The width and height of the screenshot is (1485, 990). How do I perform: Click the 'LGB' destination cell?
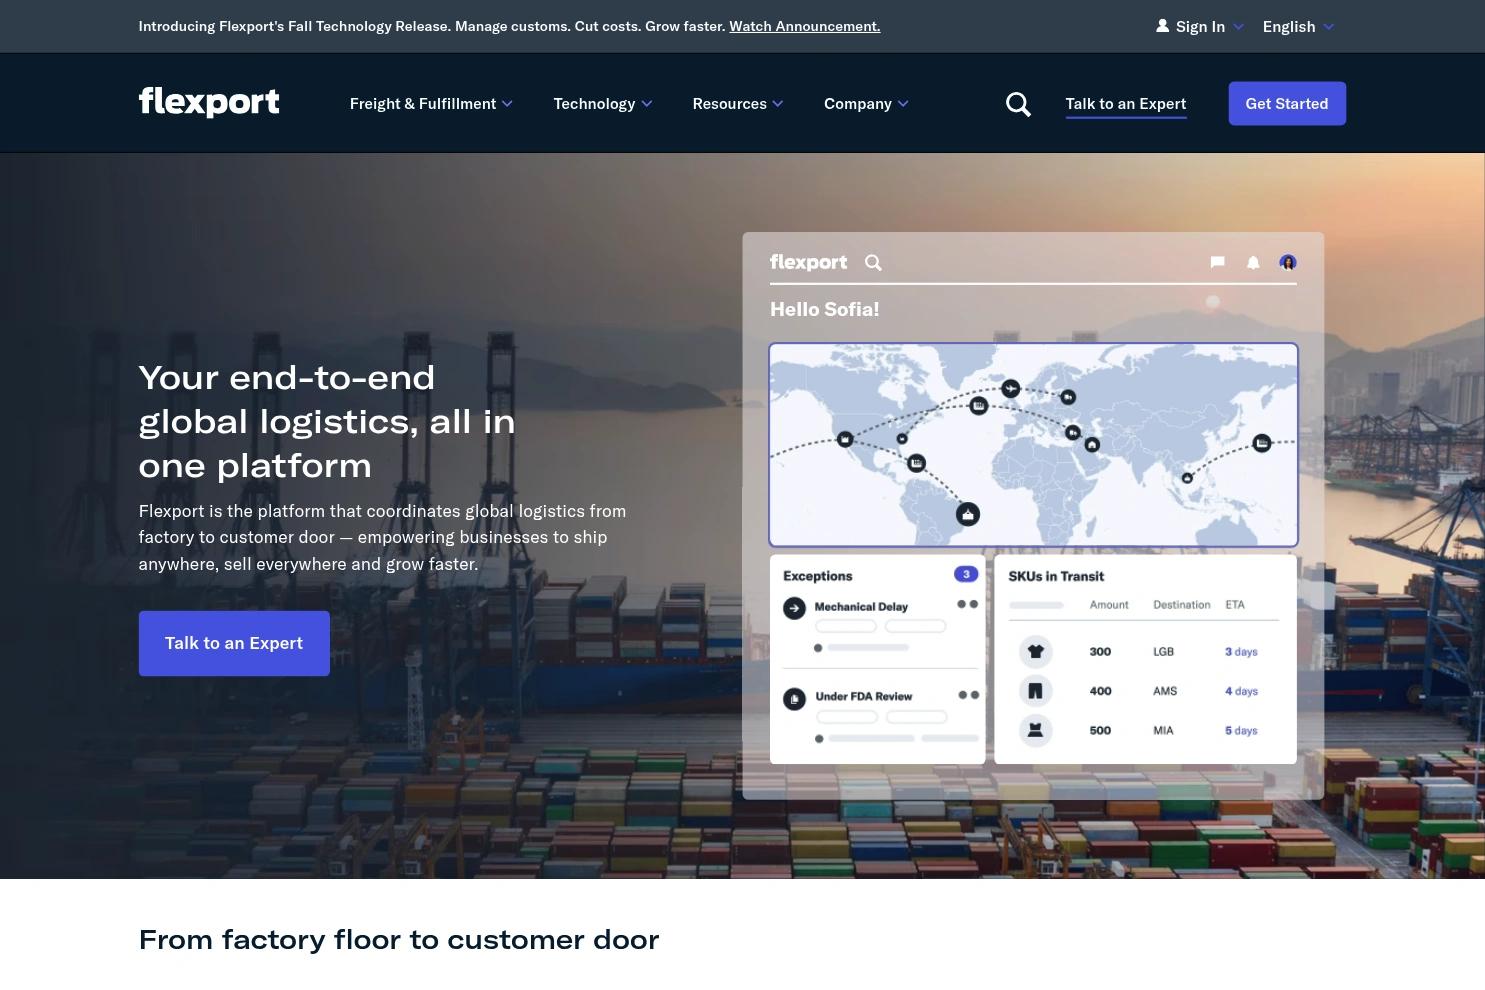point(1163,652)
